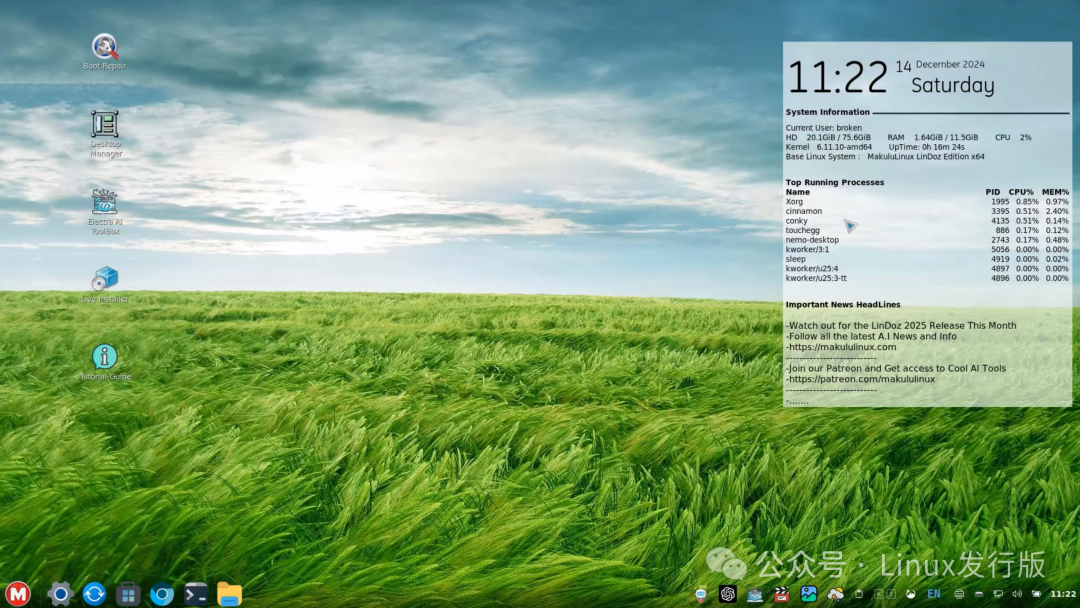Open the Patreon link in the widget

pyautogui.click(x=861, y=379)
